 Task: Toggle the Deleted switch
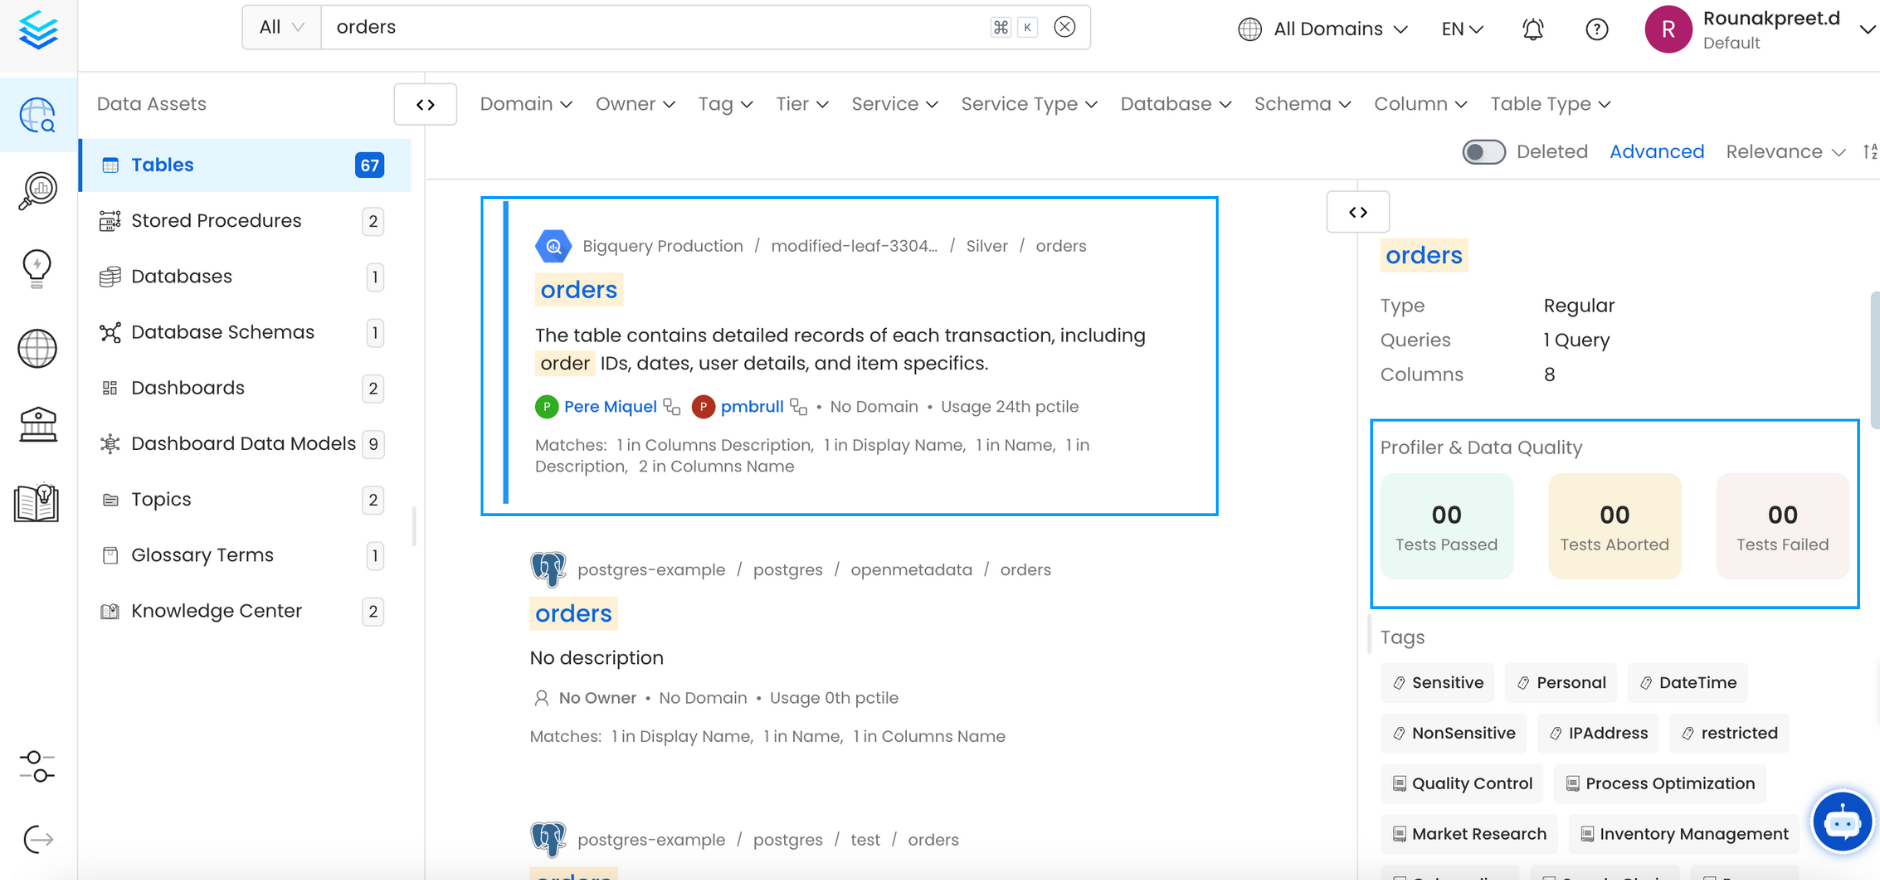point(1484,152)
